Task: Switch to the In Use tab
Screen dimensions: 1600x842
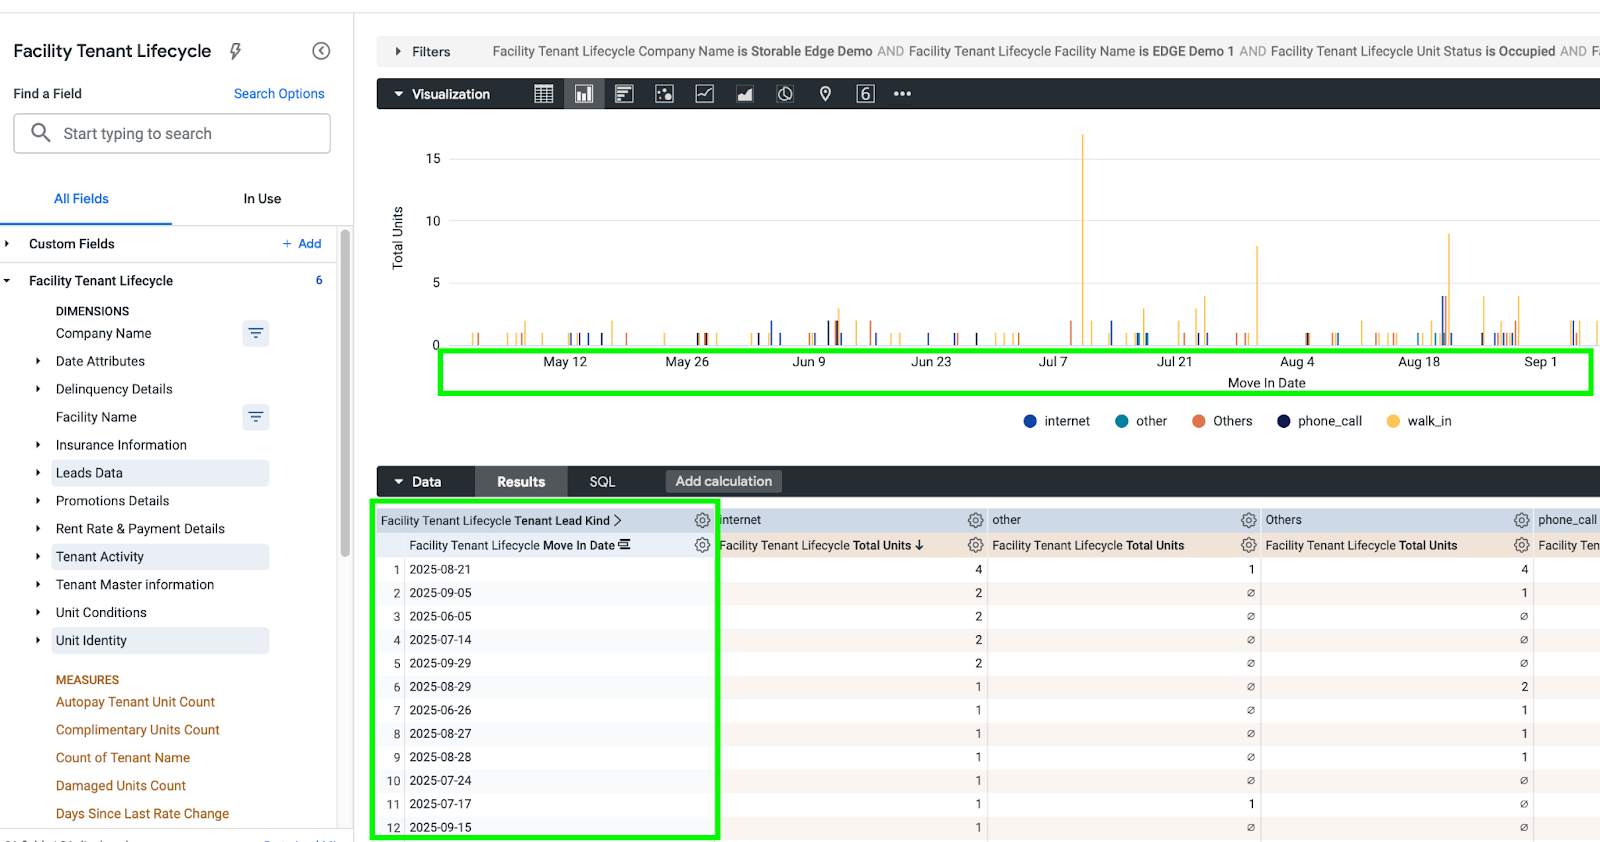Action: (x=262, y=199)
